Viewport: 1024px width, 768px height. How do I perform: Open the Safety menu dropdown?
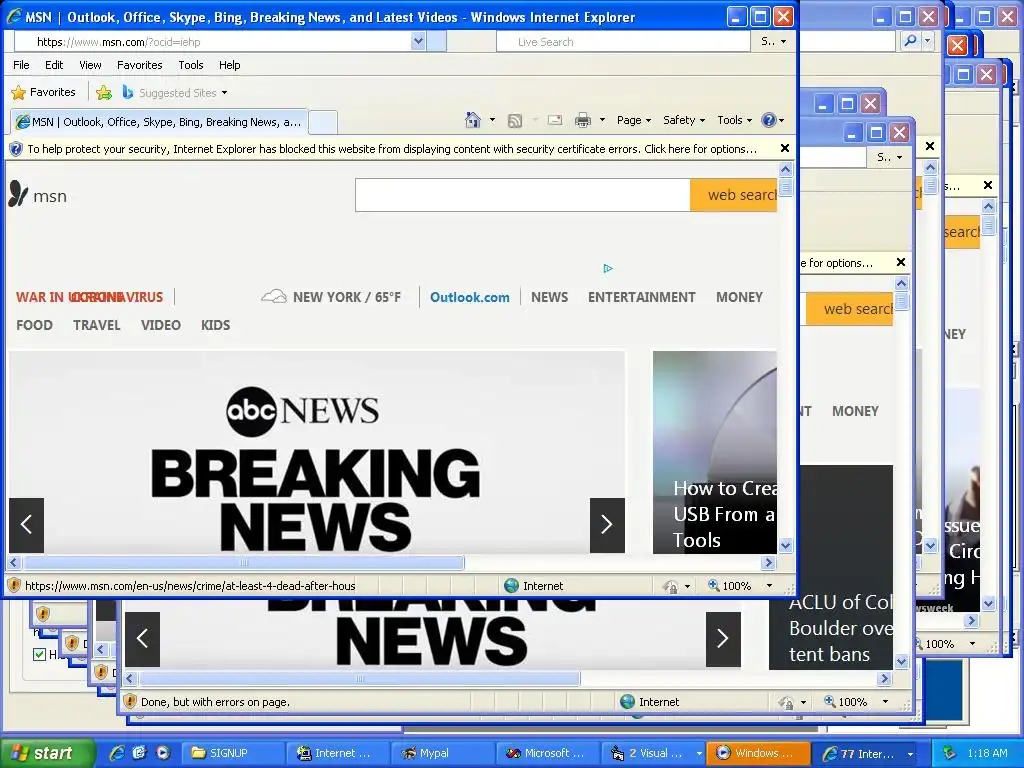tap(684, 120)
